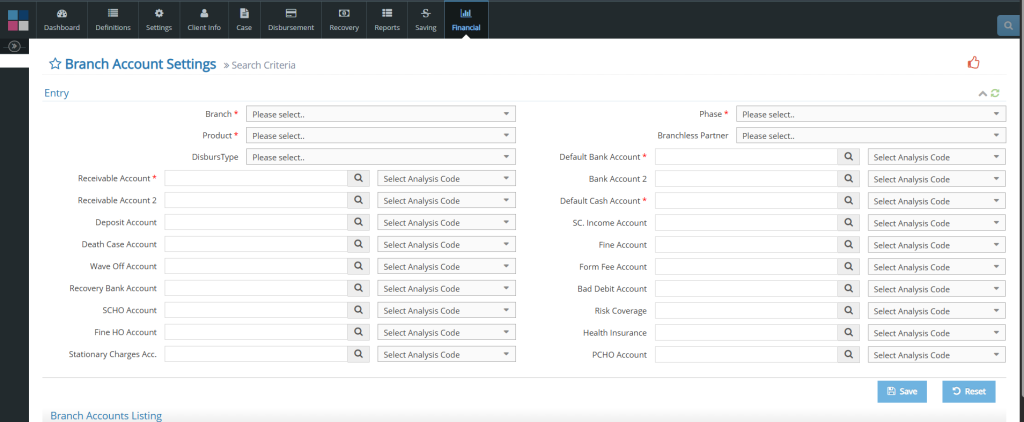Open the Phase dropdown
This screenshot has height=422, width=1024.
tap(870, 114)
